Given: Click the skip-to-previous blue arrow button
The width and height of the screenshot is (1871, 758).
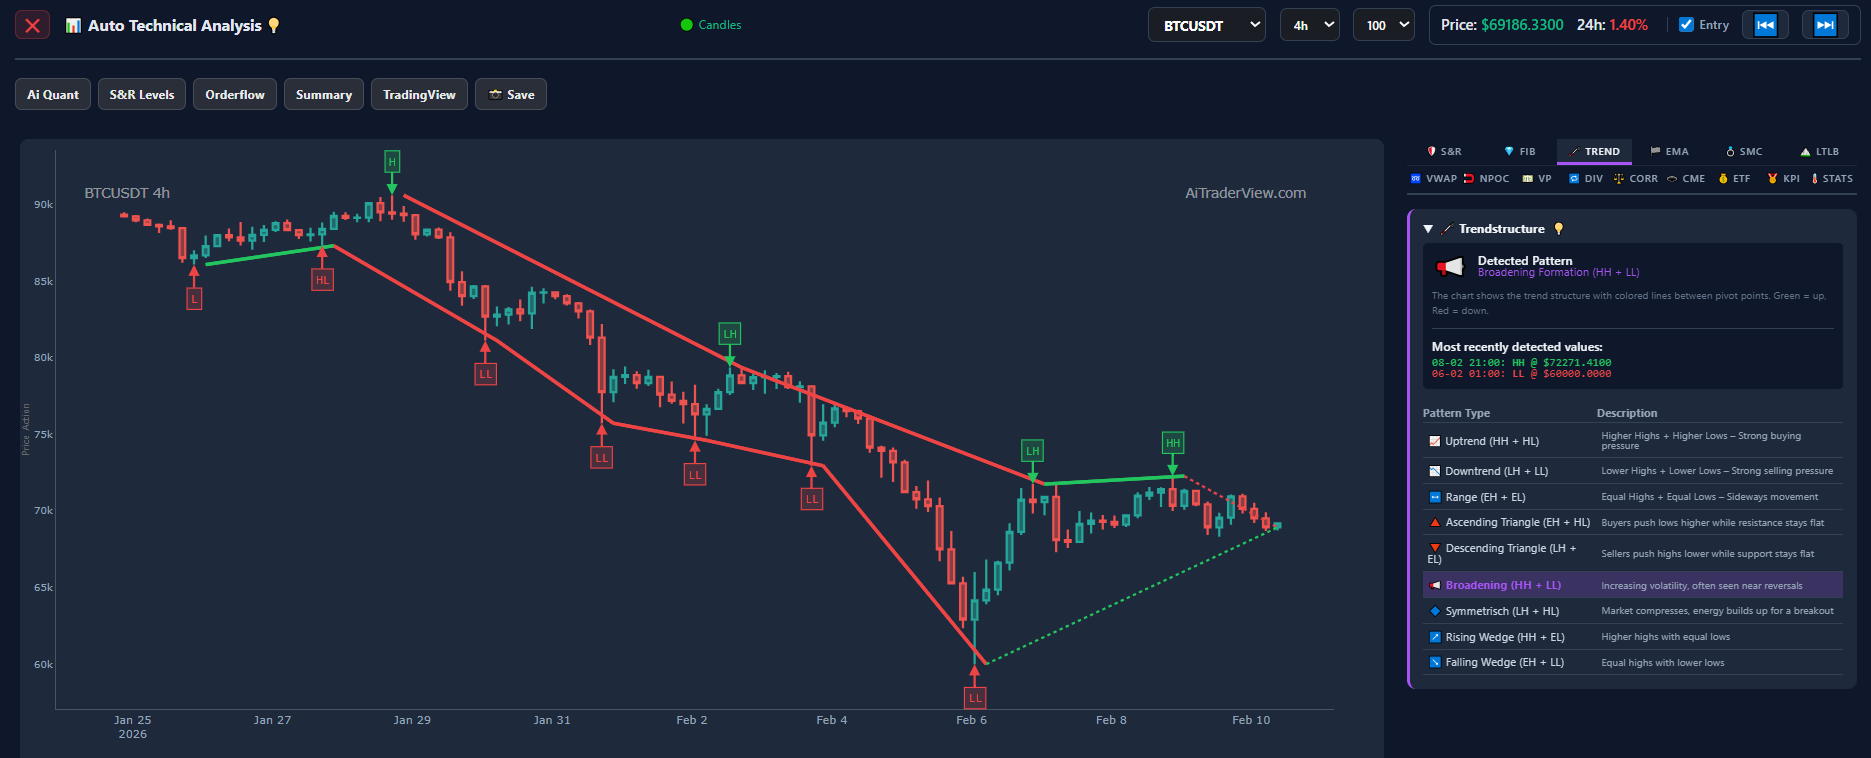Looking at the screenshot, I should click(1765, 25).
